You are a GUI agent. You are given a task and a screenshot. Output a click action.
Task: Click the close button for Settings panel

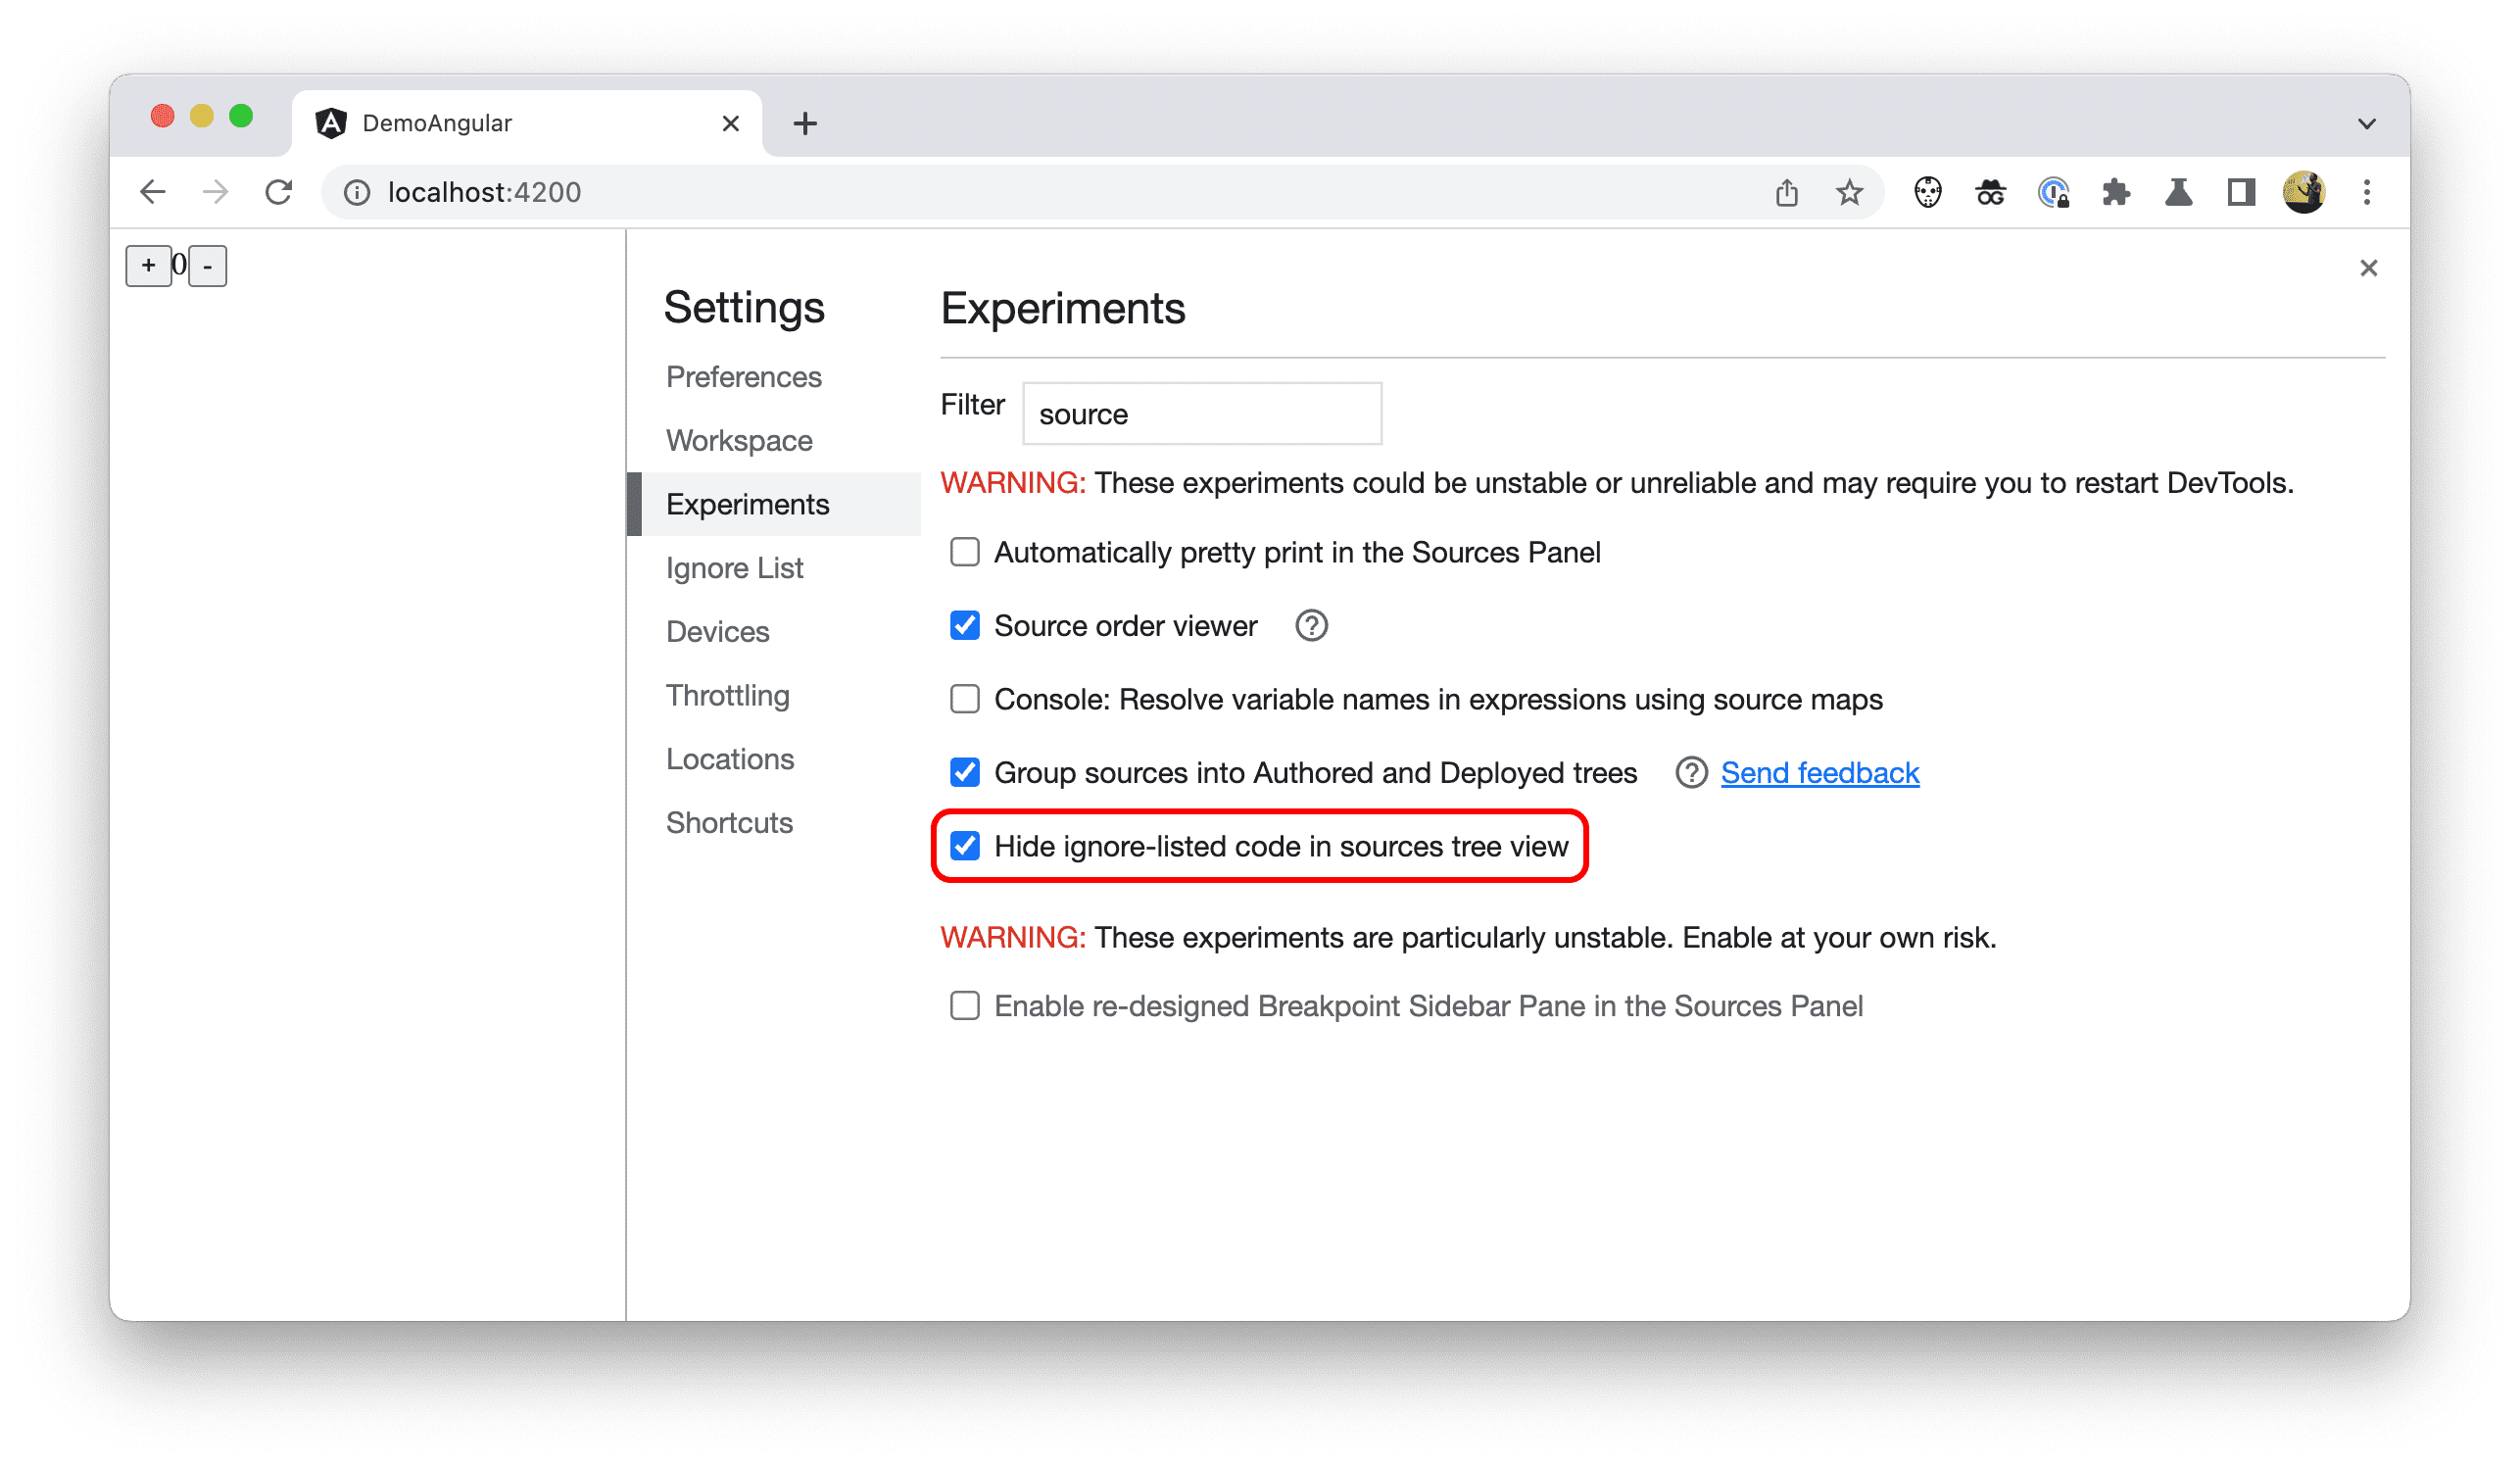click(2368, 267)
